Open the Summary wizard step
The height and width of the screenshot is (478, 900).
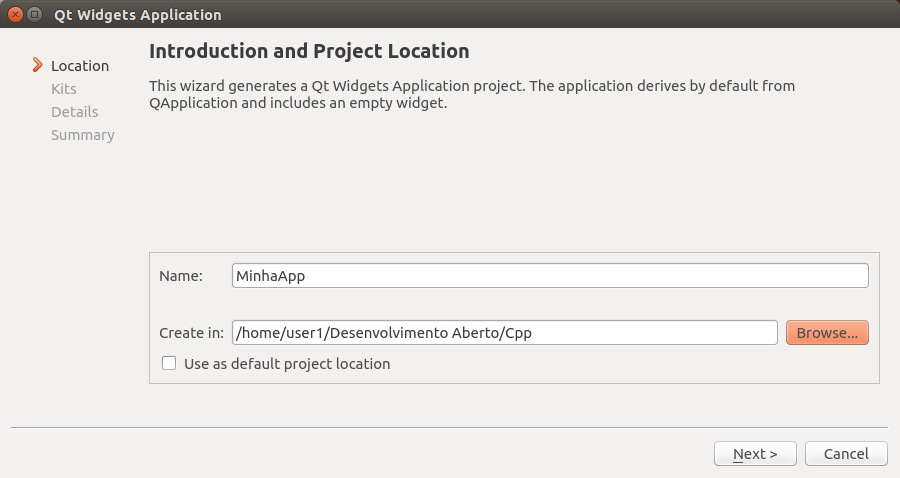pos(83,135)
